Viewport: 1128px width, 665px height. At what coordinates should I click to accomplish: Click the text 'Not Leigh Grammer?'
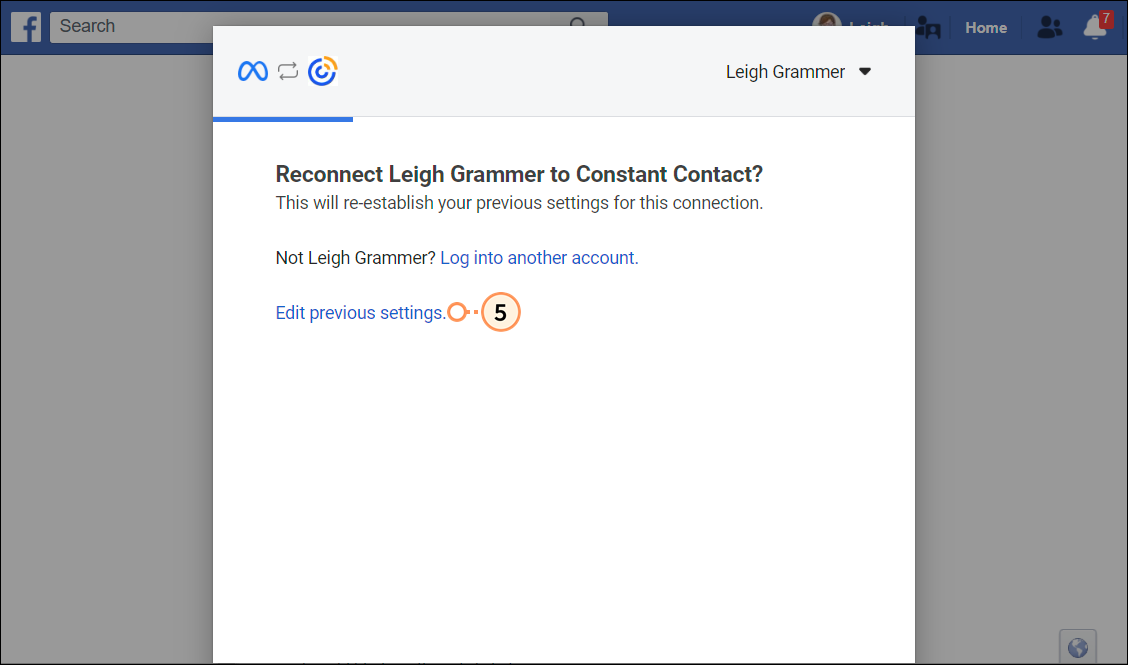coord(355,258)
